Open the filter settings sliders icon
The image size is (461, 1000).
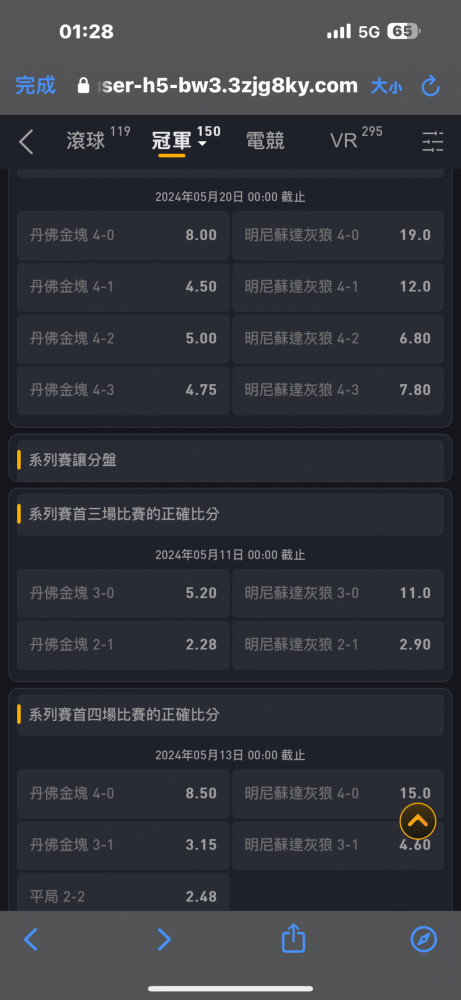433,142
